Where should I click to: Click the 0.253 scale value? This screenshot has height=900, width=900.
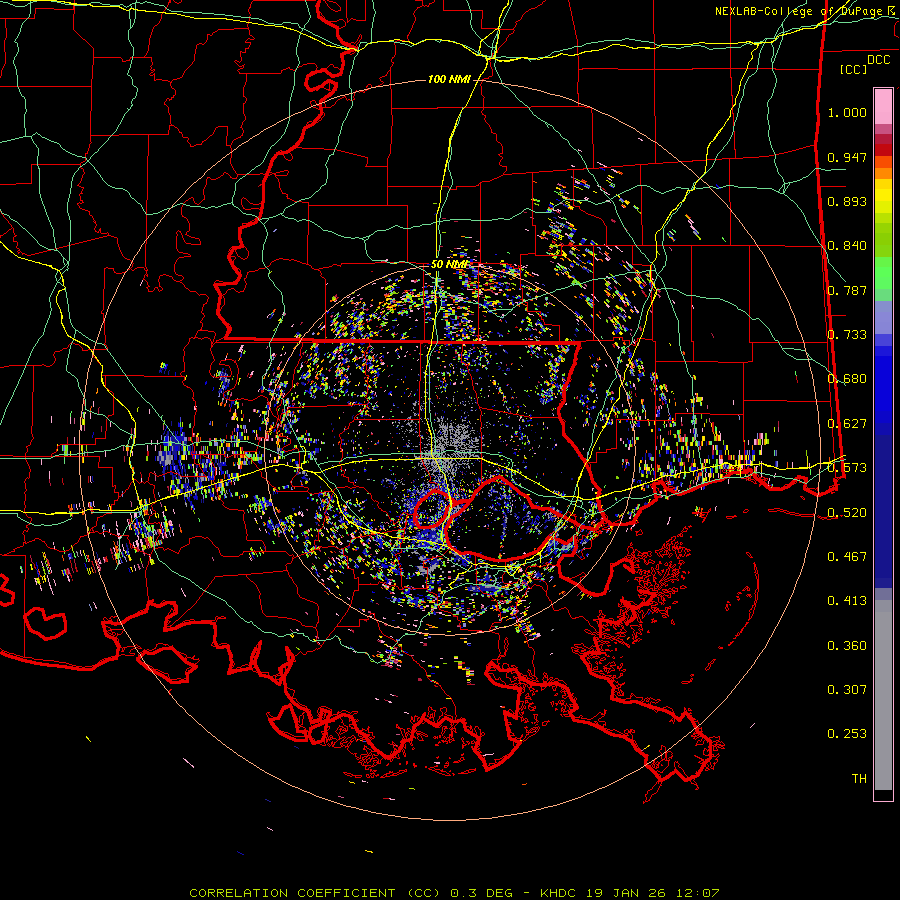pyautogui.click(x=847, y=734)
